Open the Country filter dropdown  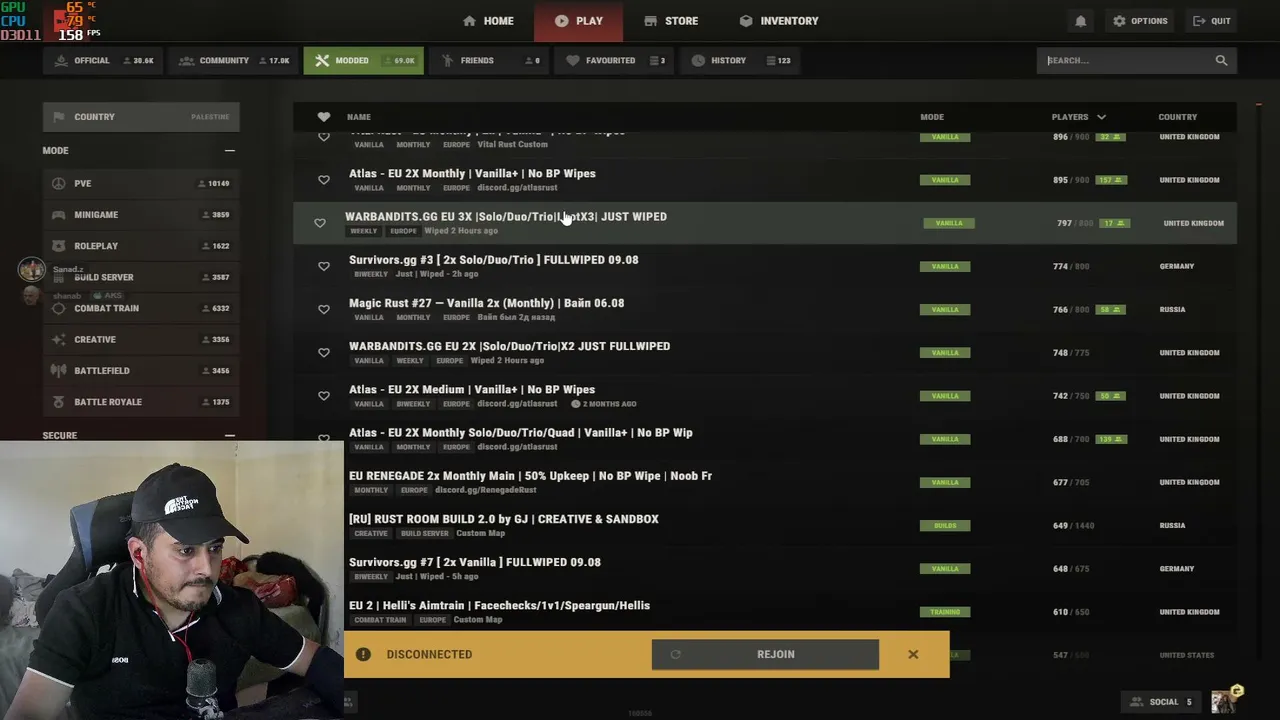(x=141, y=117)
